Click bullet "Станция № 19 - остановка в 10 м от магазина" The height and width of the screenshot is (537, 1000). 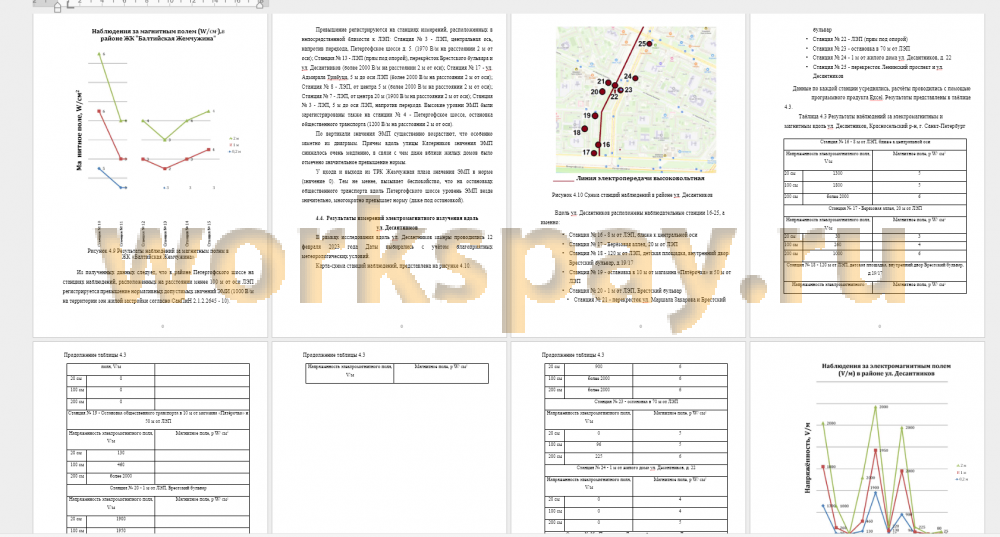(x=649, y=276)
